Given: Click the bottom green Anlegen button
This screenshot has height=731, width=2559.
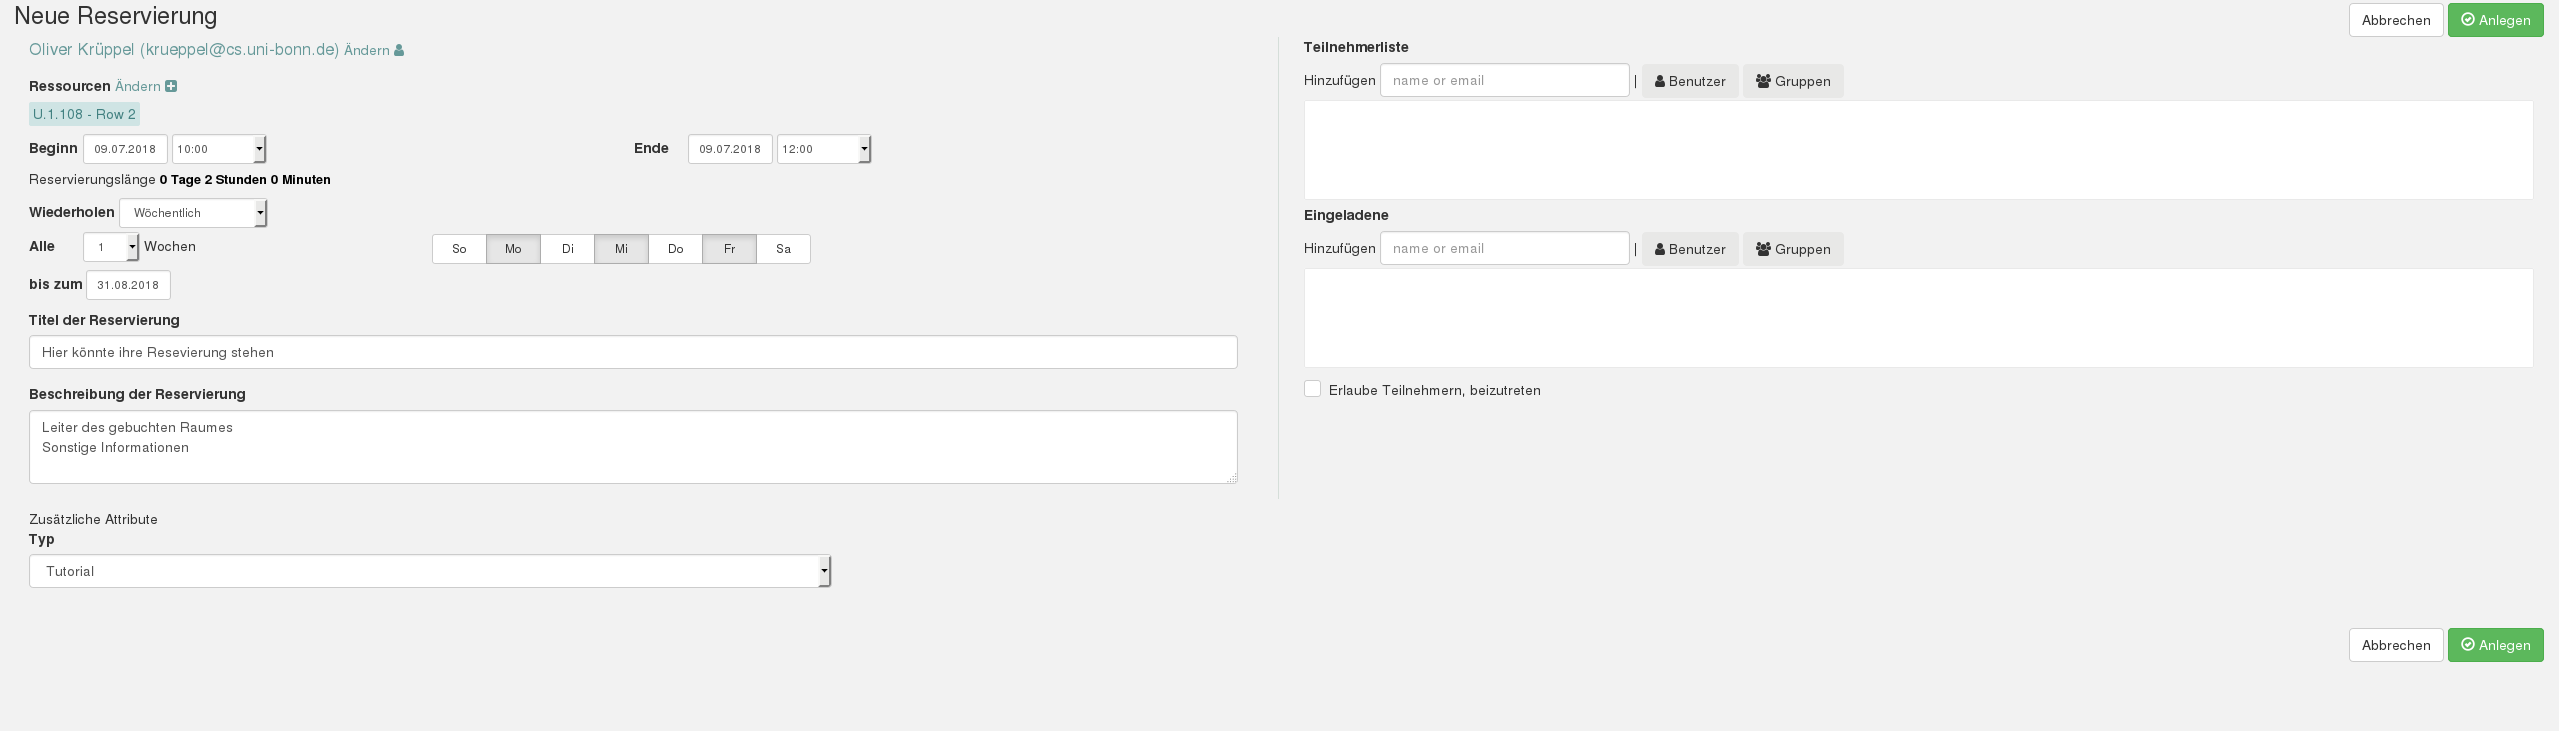Looking at the screenshot, I should pyautogui.click(x=2494, y=645).
